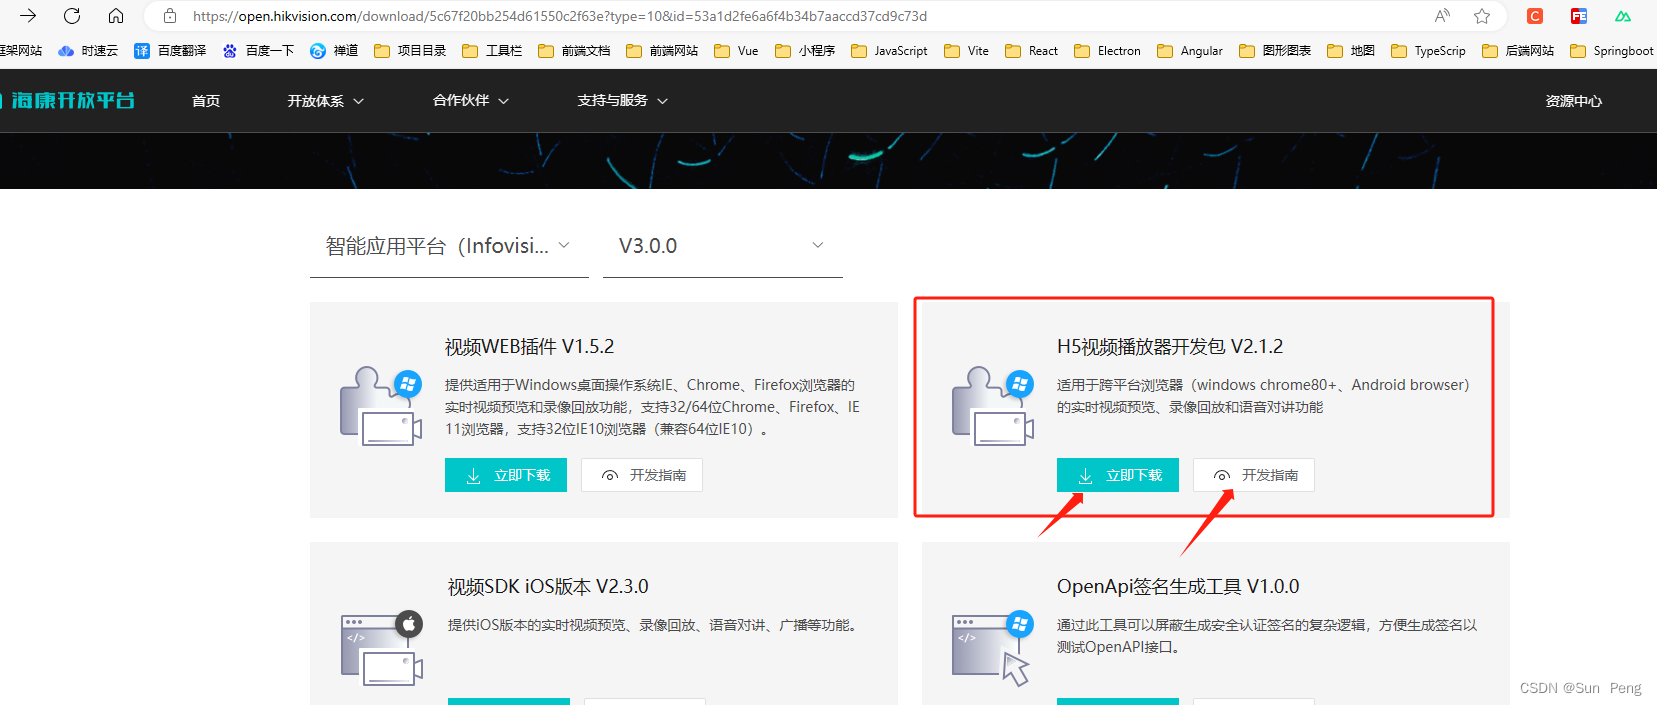Open 开发指南 for H5视频播放器开发包
The height and width of the screenshot is (705, 1657).
1254,475
